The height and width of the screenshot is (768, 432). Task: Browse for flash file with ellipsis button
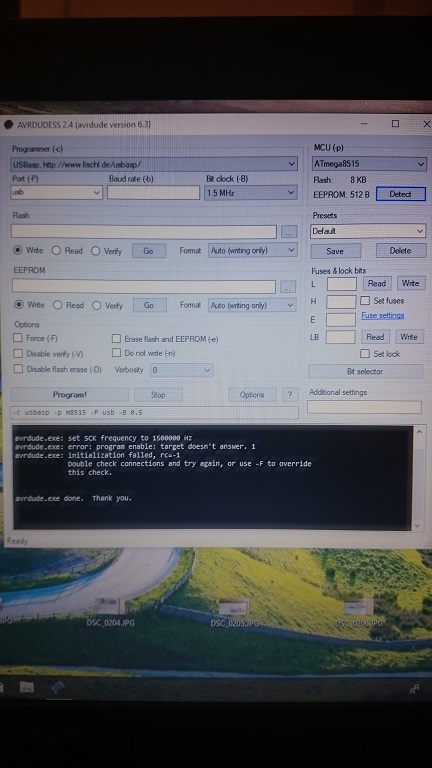click(289, 233)
